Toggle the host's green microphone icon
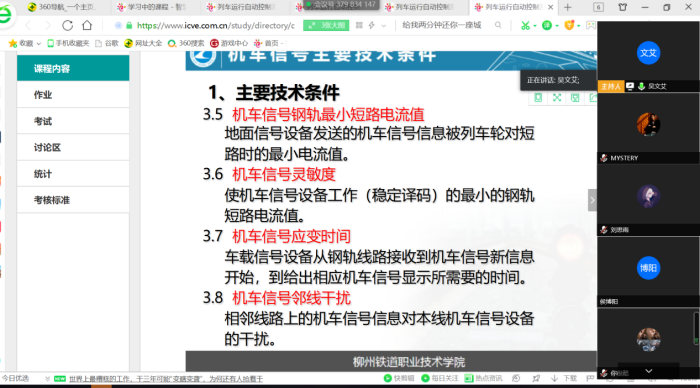This screenshot has height=388, width=700. pos(642,86)
